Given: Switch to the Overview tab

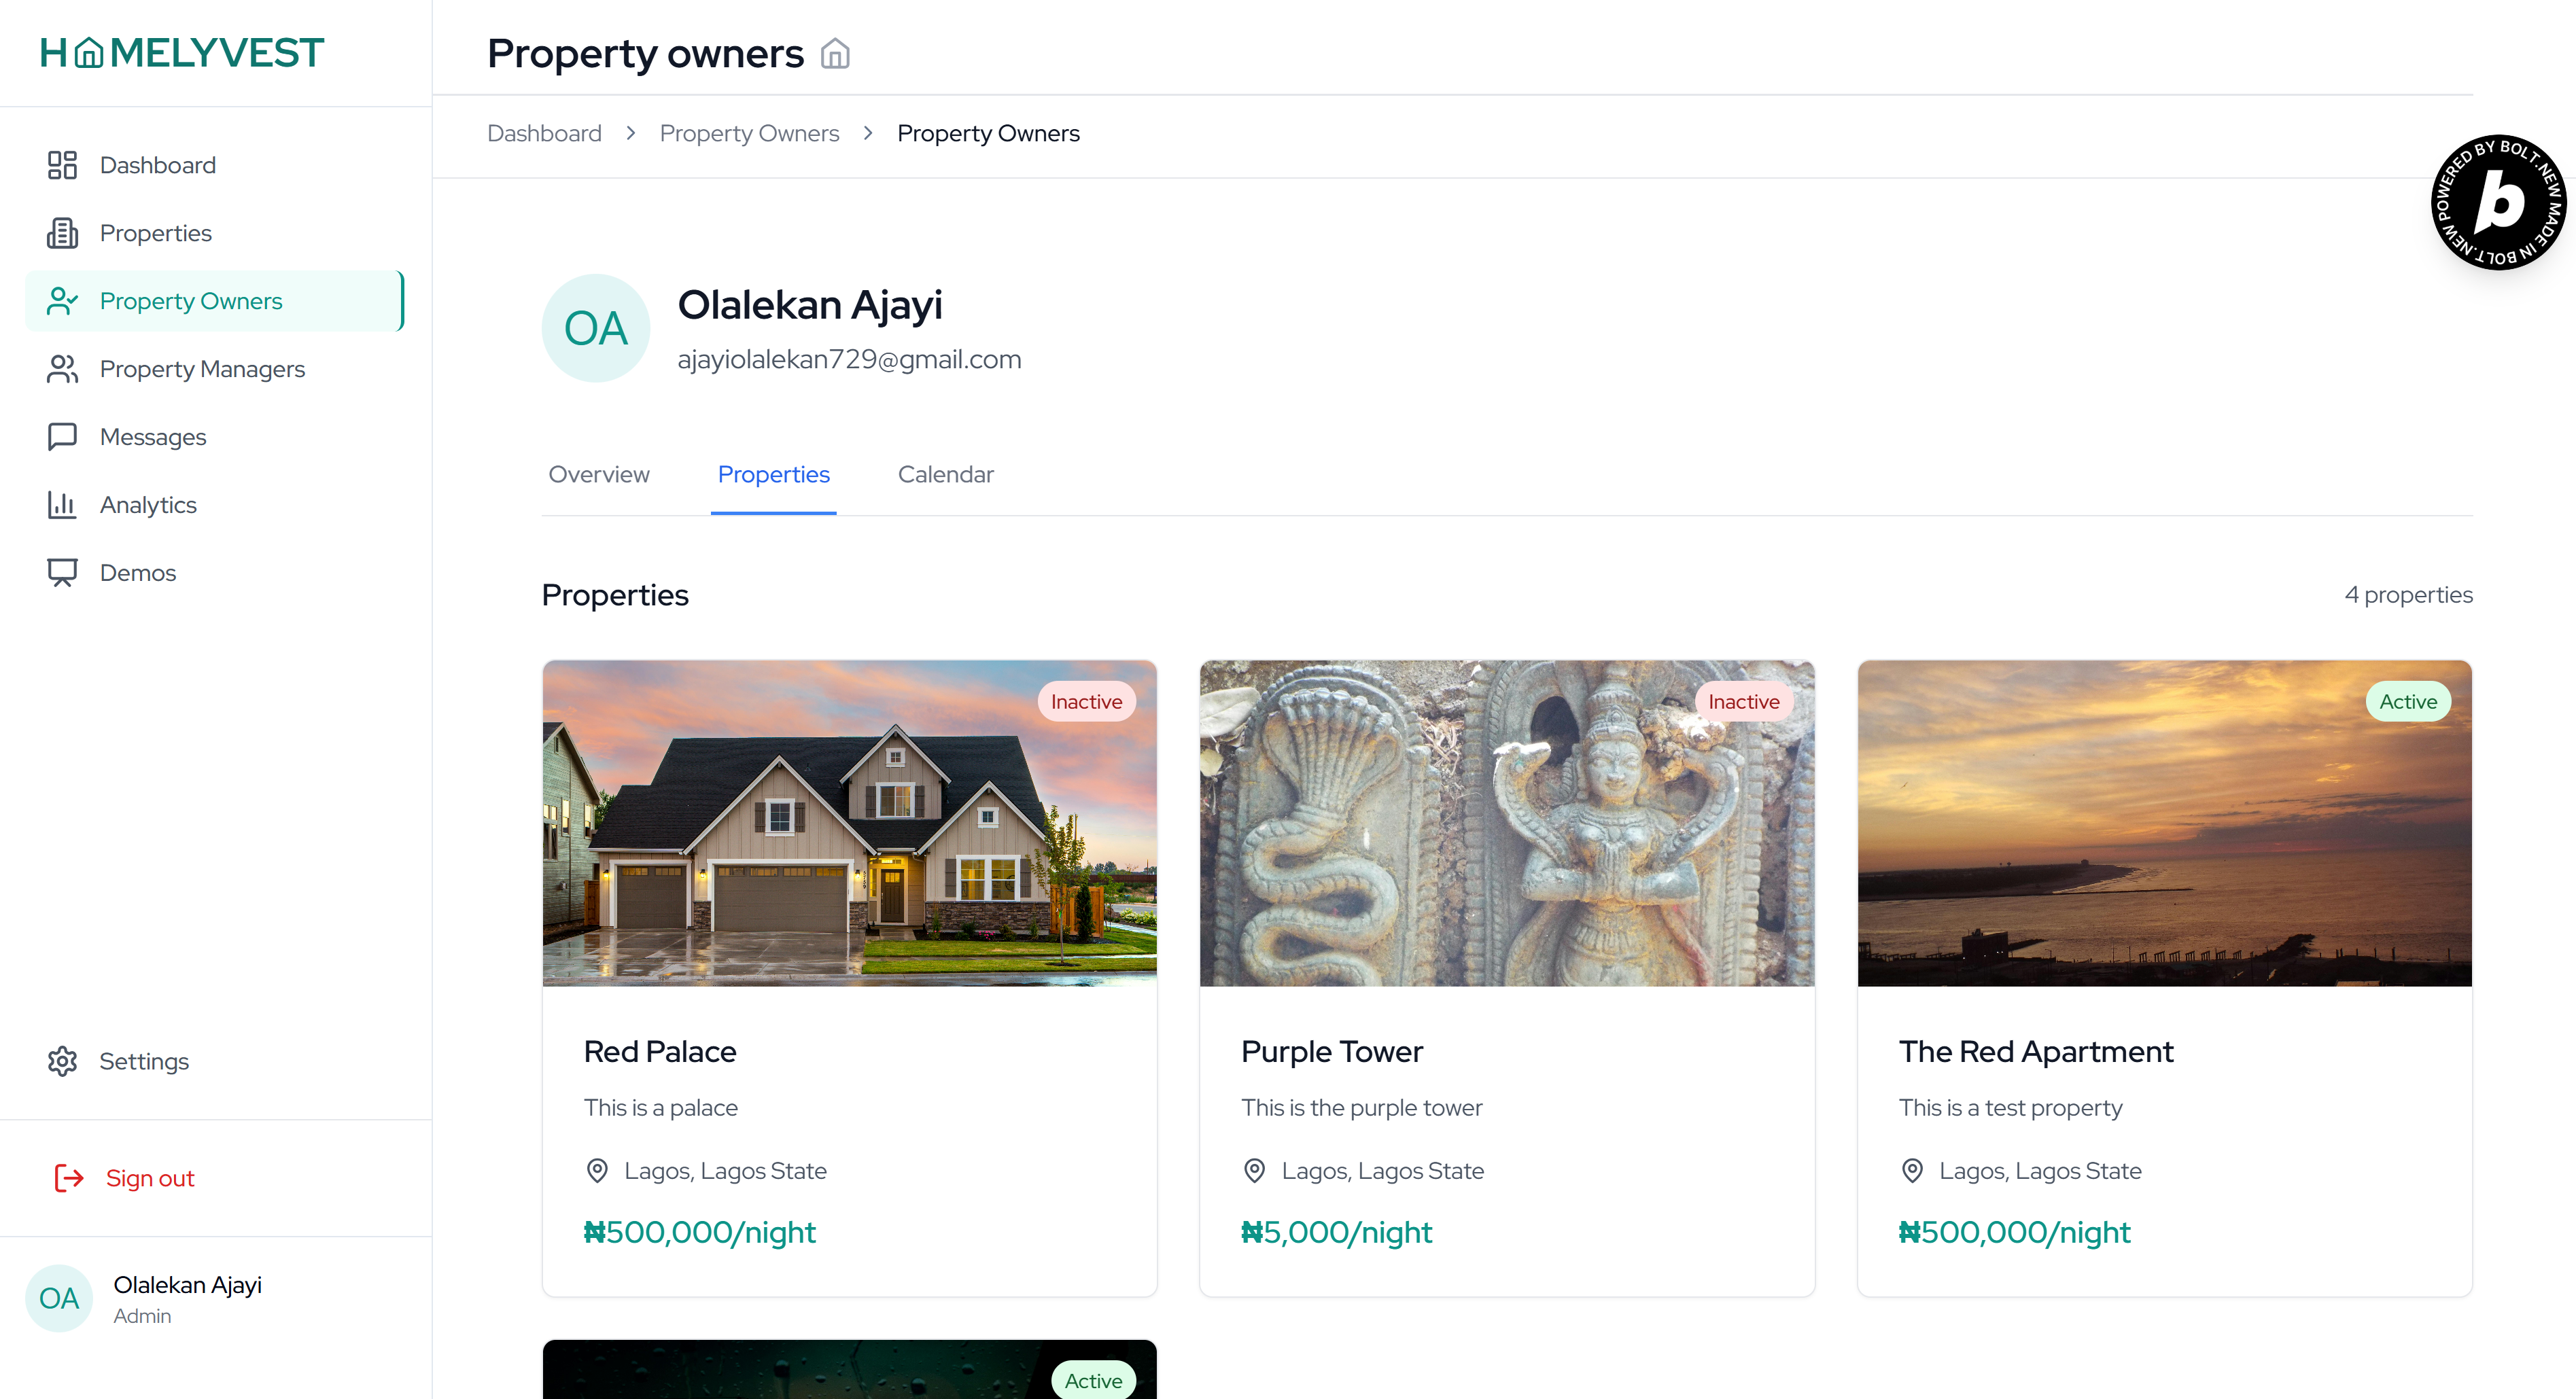Looking at the screenshot, I should coord(598,474).
